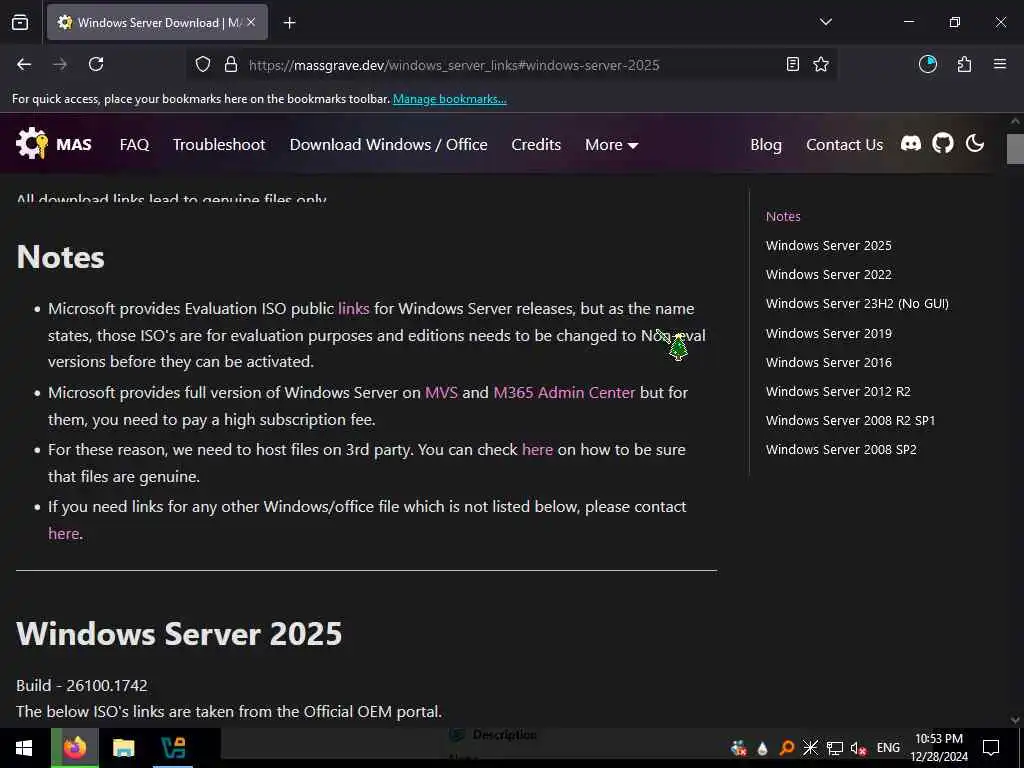1024x768 pixels.
Task: Follow the 'here.' contact link
Action: click(64, 534)
